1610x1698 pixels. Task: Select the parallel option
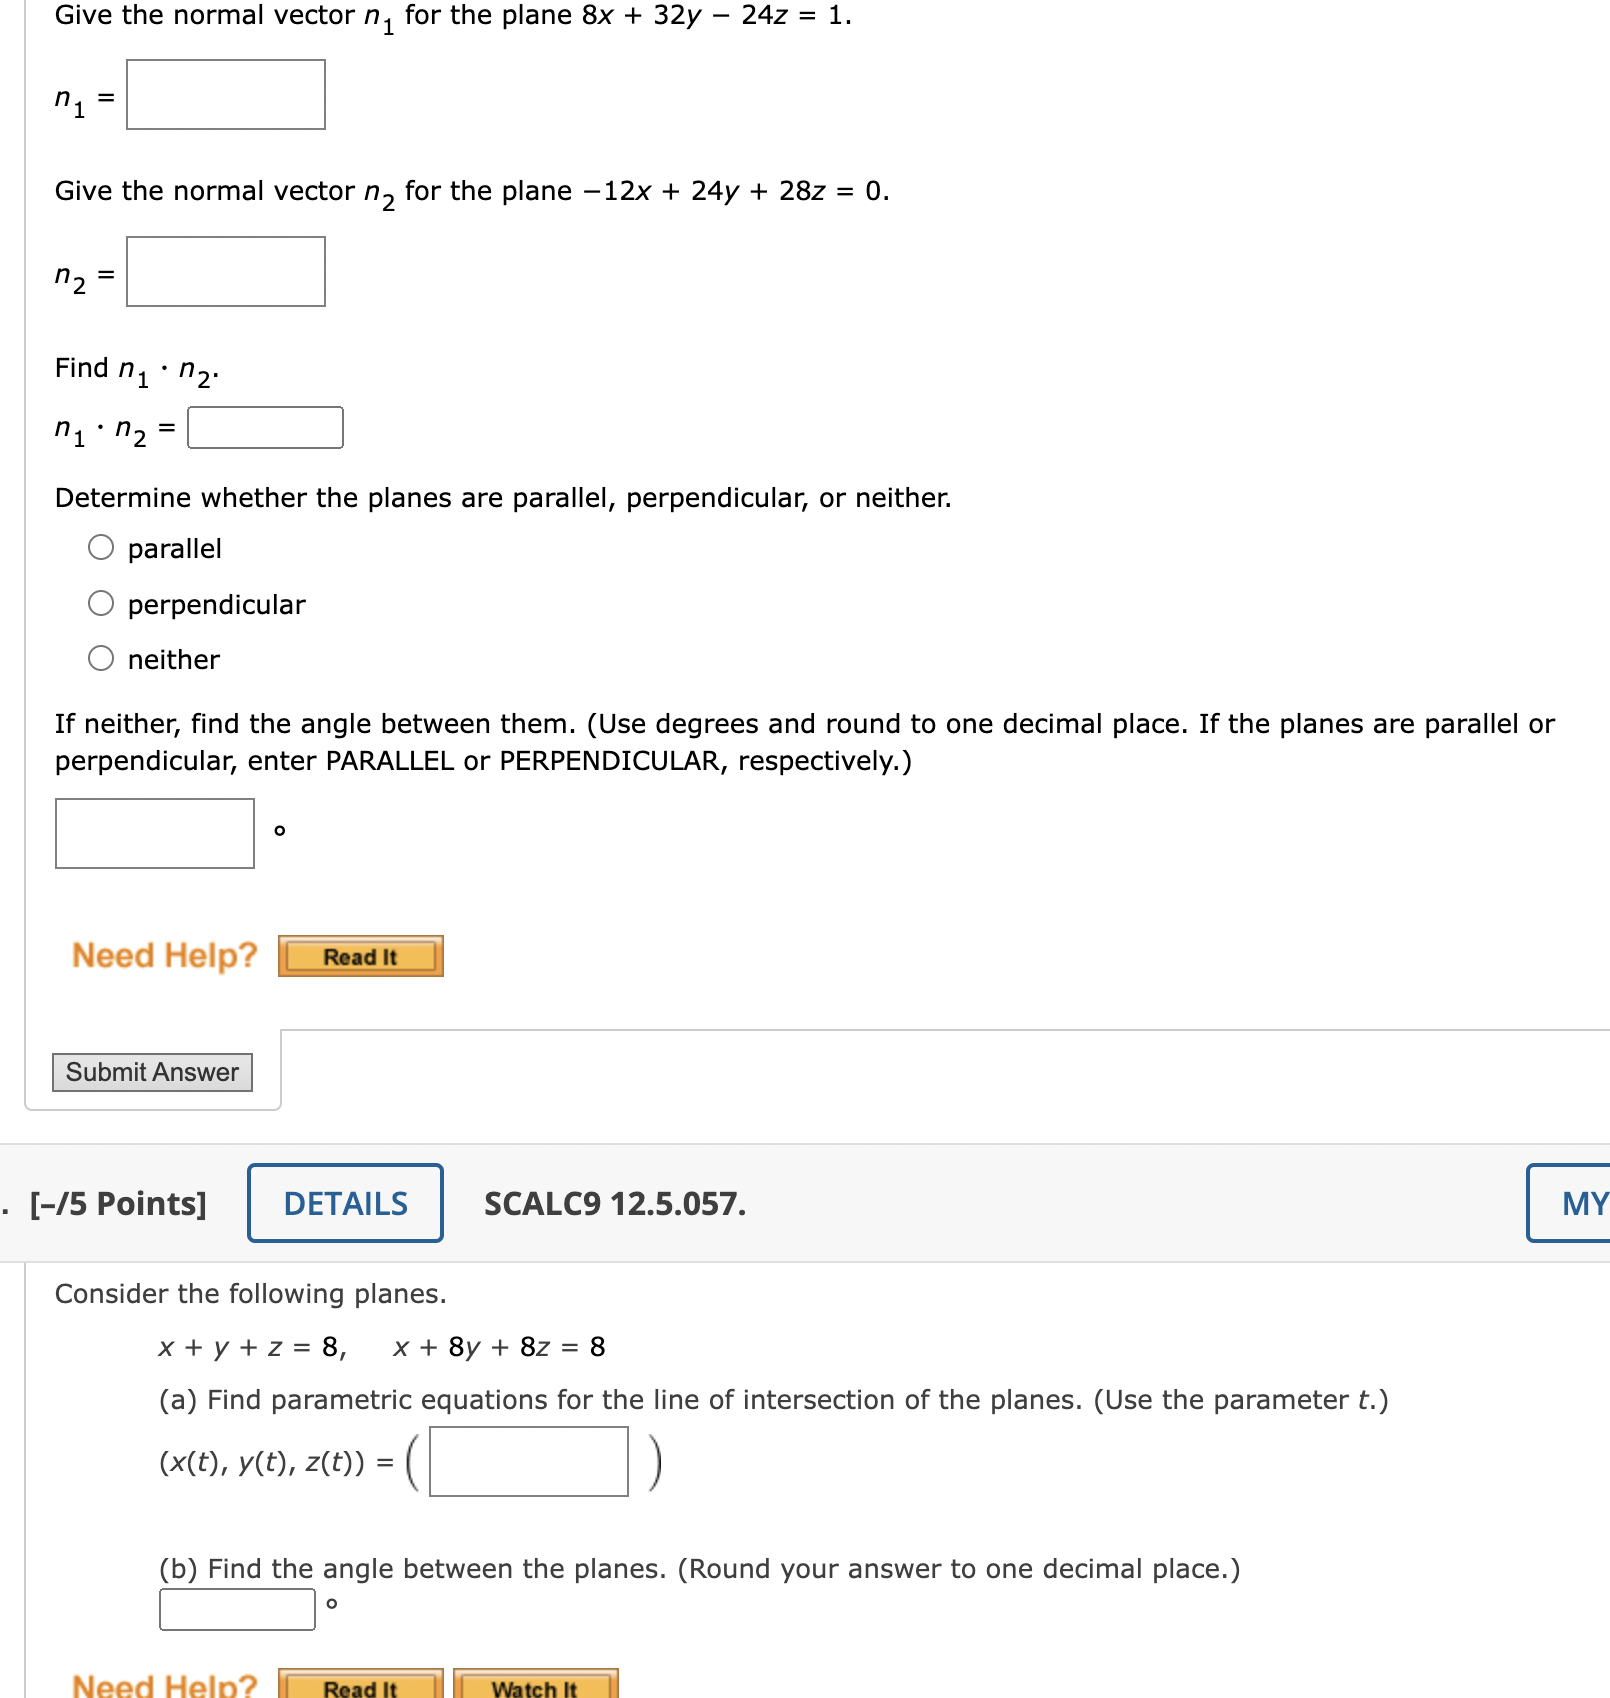point(101,547)
